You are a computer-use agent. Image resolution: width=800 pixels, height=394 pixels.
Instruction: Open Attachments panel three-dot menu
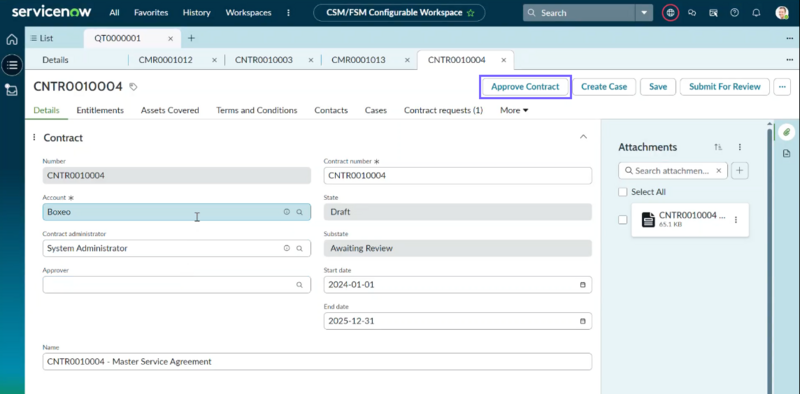click(740, 147)
